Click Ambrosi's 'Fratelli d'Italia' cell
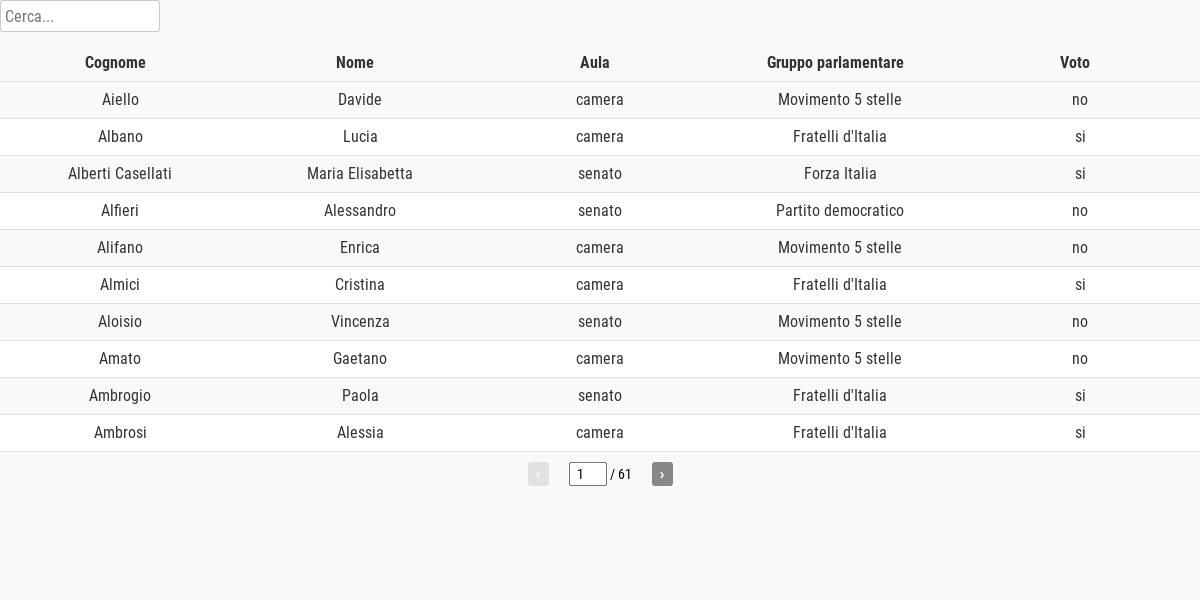Screen dimensions: 1200x600 tap(840, 433)
